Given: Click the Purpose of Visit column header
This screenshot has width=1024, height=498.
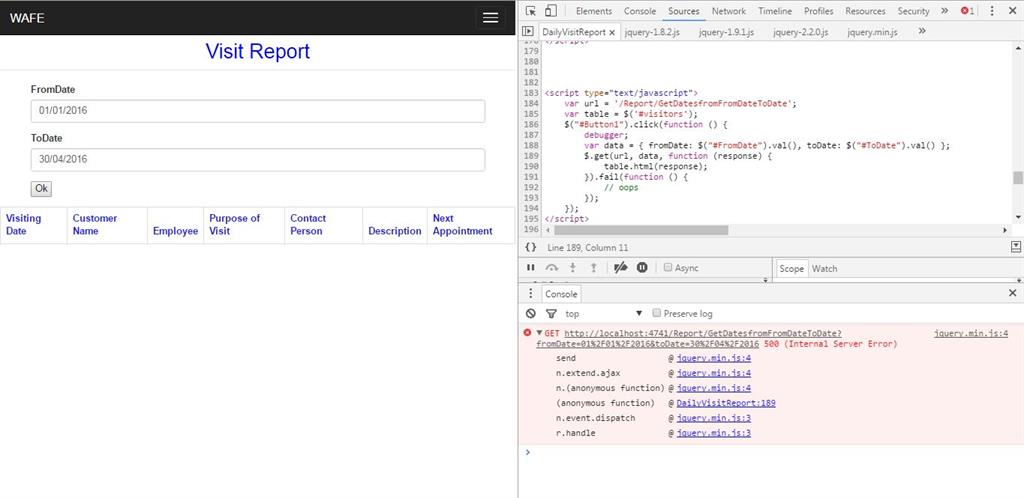Looking at the screenshot, I should click(x=244, y=225).
